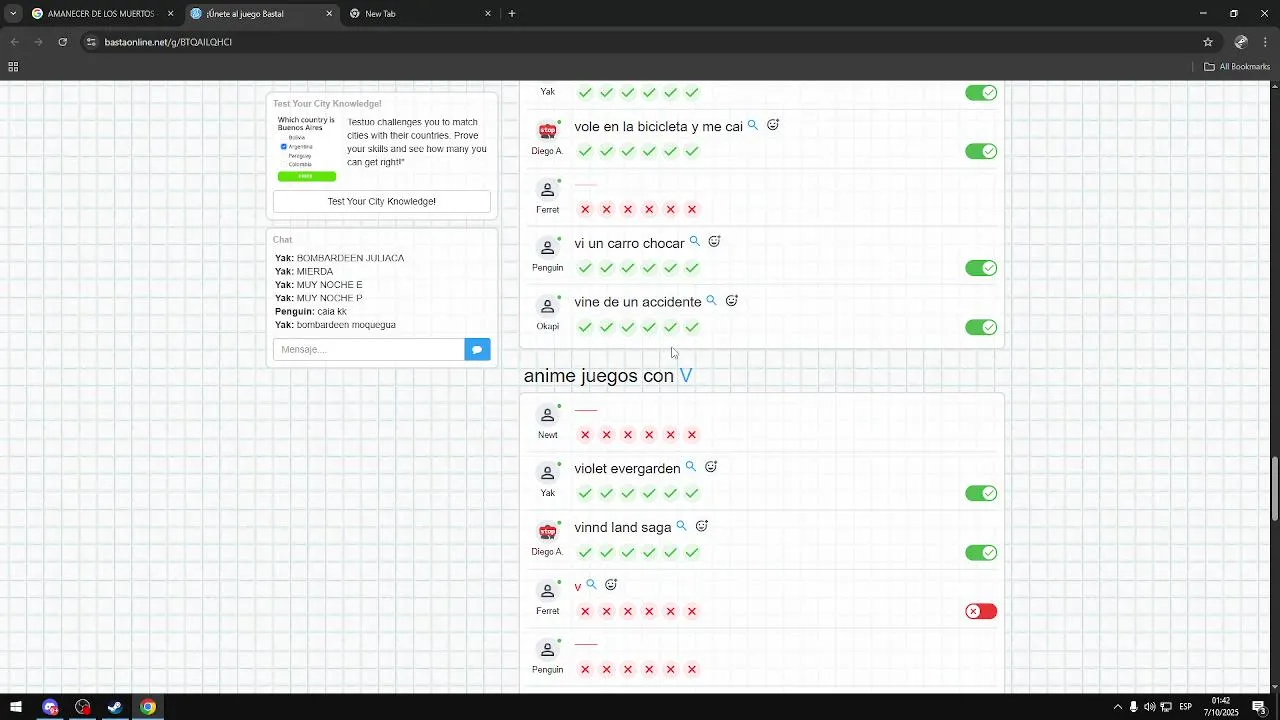
Task: Open the 'All Bookmarks' folder
Action: pyautogui.click(x=1237, y=67)
